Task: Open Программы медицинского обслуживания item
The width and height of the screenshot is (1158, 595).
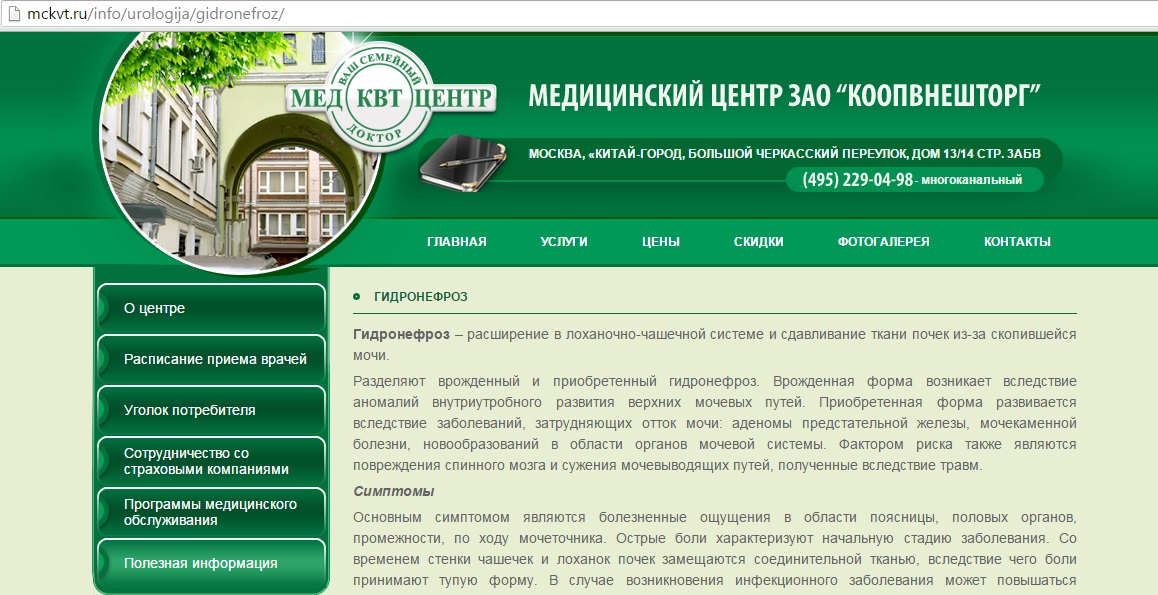Action: point(211,512)
